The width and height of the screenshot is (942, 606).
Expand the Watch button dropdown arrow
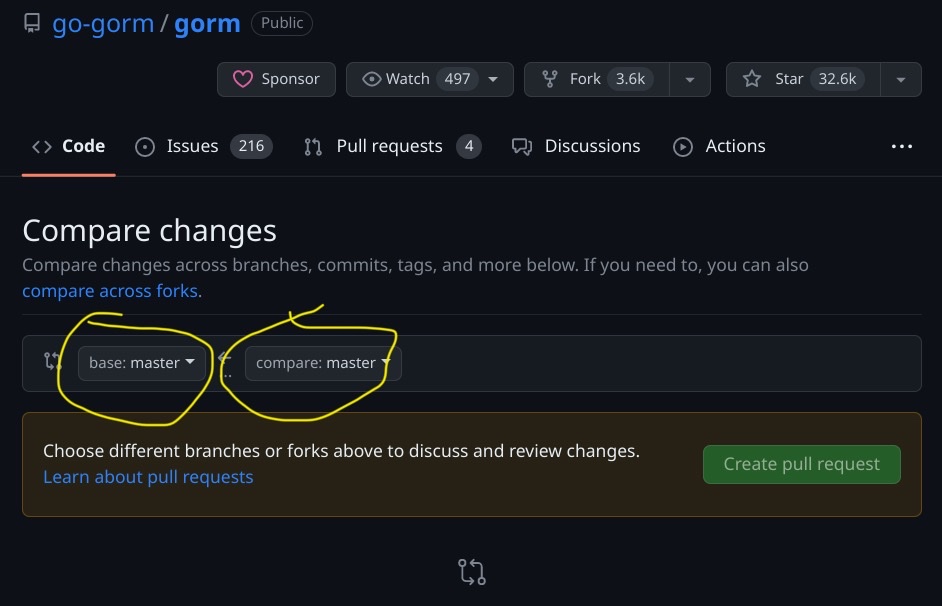tap(493, 78)
